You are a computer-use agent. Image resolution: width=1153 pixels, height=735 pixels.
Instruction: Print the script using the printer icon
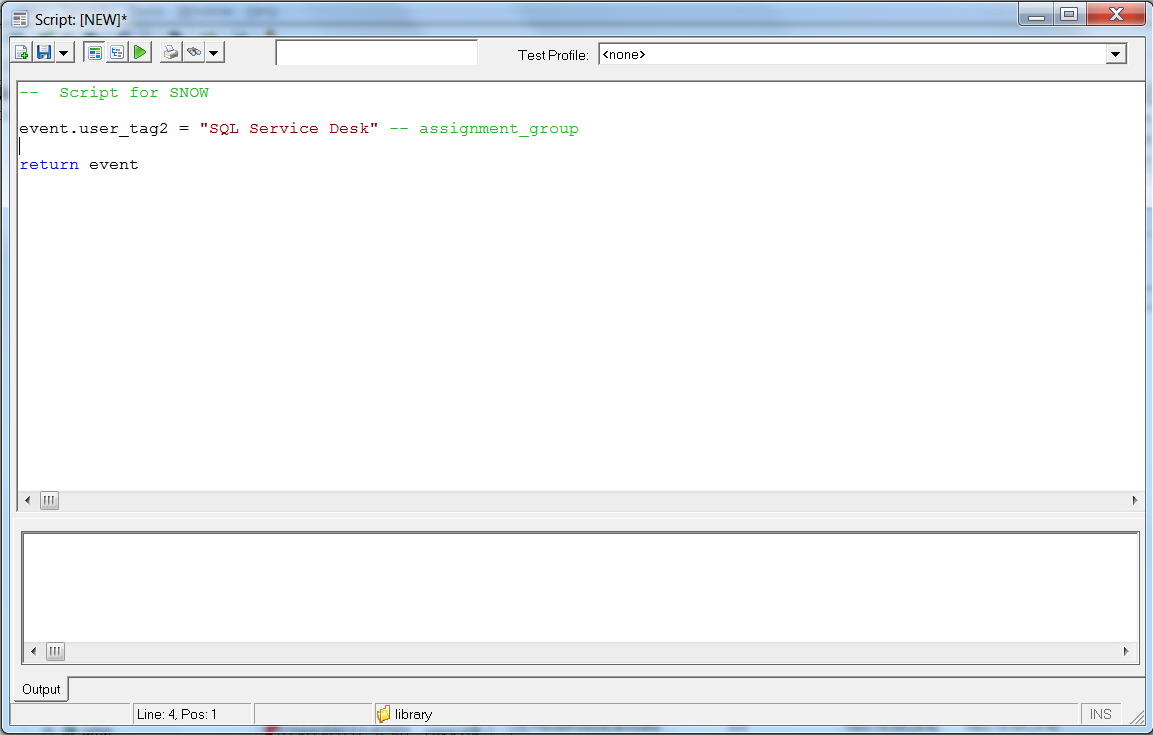pyautogui.click(x=170, y=51)
